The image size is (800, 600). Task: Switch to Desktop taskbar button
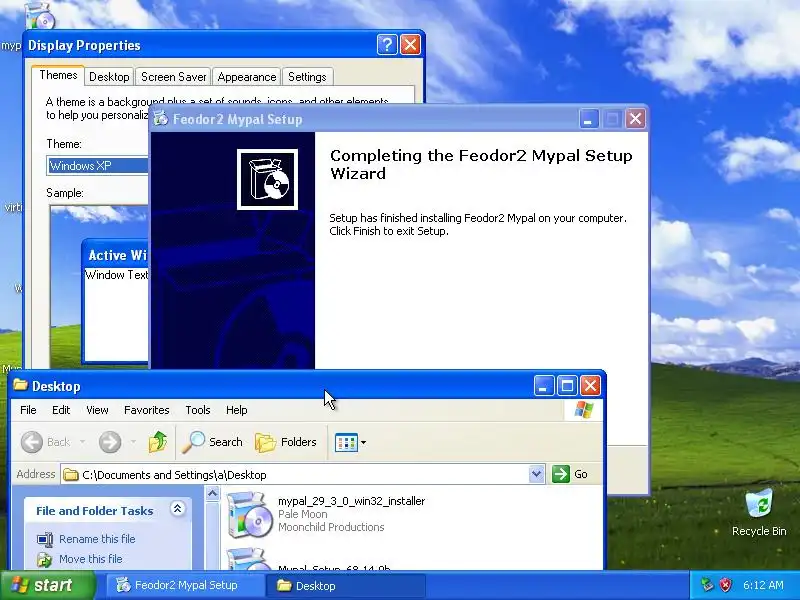[x=346, y=585]
